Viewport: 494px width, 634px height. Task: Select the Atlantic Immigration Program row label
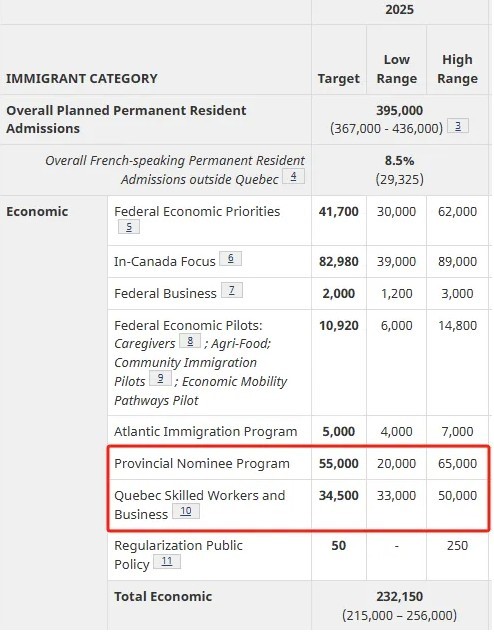pyautogui.click(x=205, y=431)
